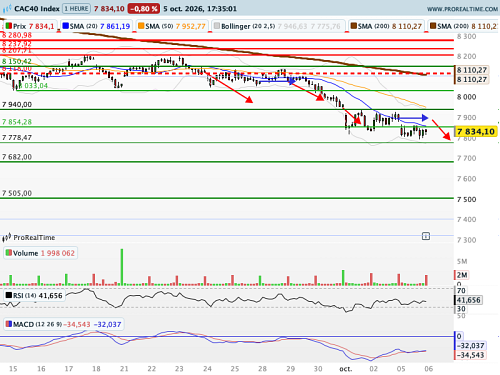
Task: Click the chart icon beside CAC40 Index
Action: (x=7, y=8)
